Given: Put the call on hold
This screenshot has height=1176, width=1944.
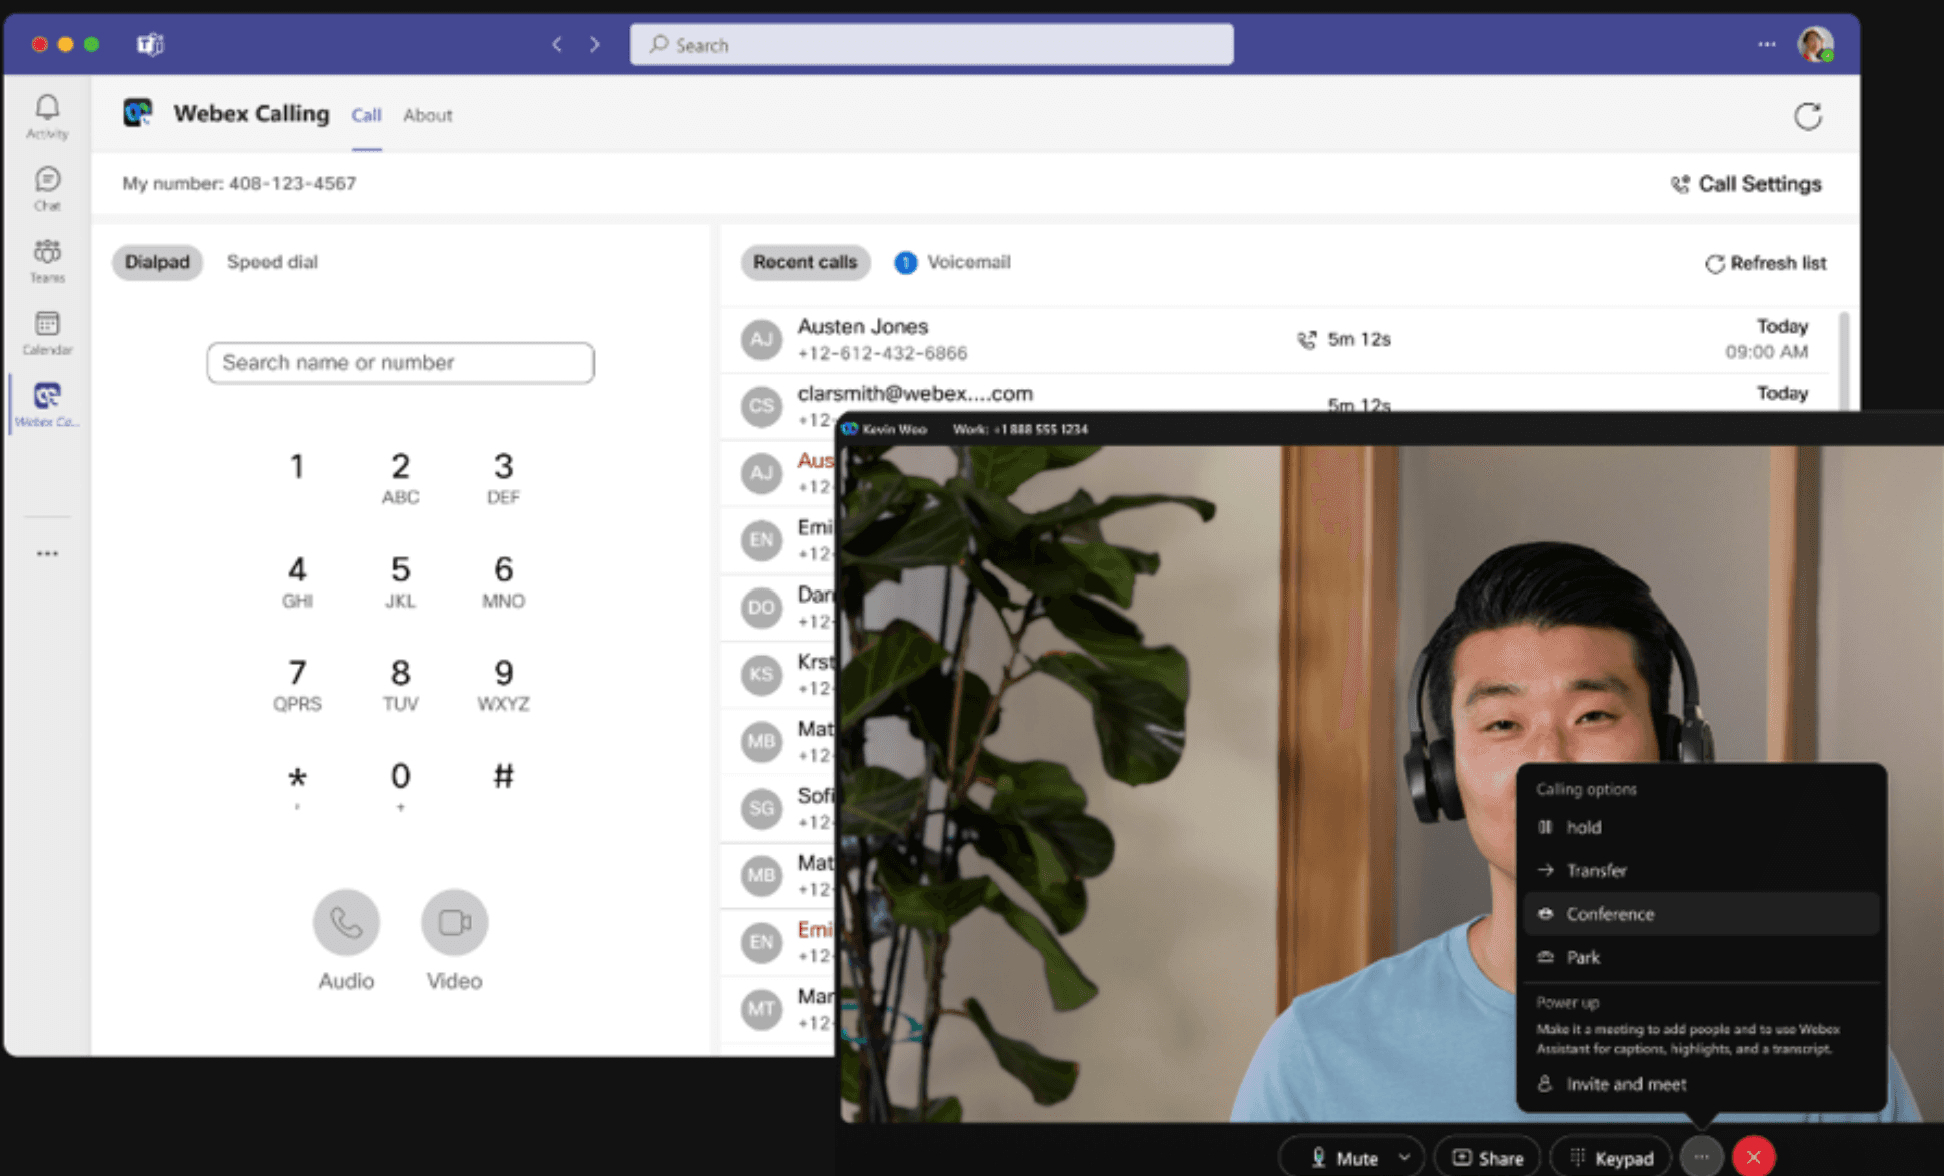Looking at the screenshot, I should point(1700,827).
